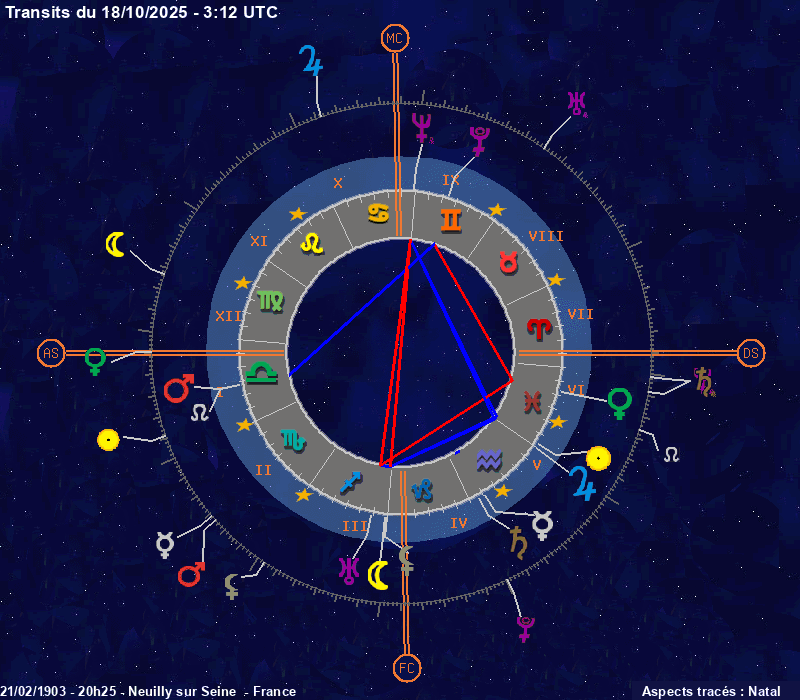Click the Taurus sign in the zodiac ring
This screenshot has width=800, height=700.
pos(510,262)
